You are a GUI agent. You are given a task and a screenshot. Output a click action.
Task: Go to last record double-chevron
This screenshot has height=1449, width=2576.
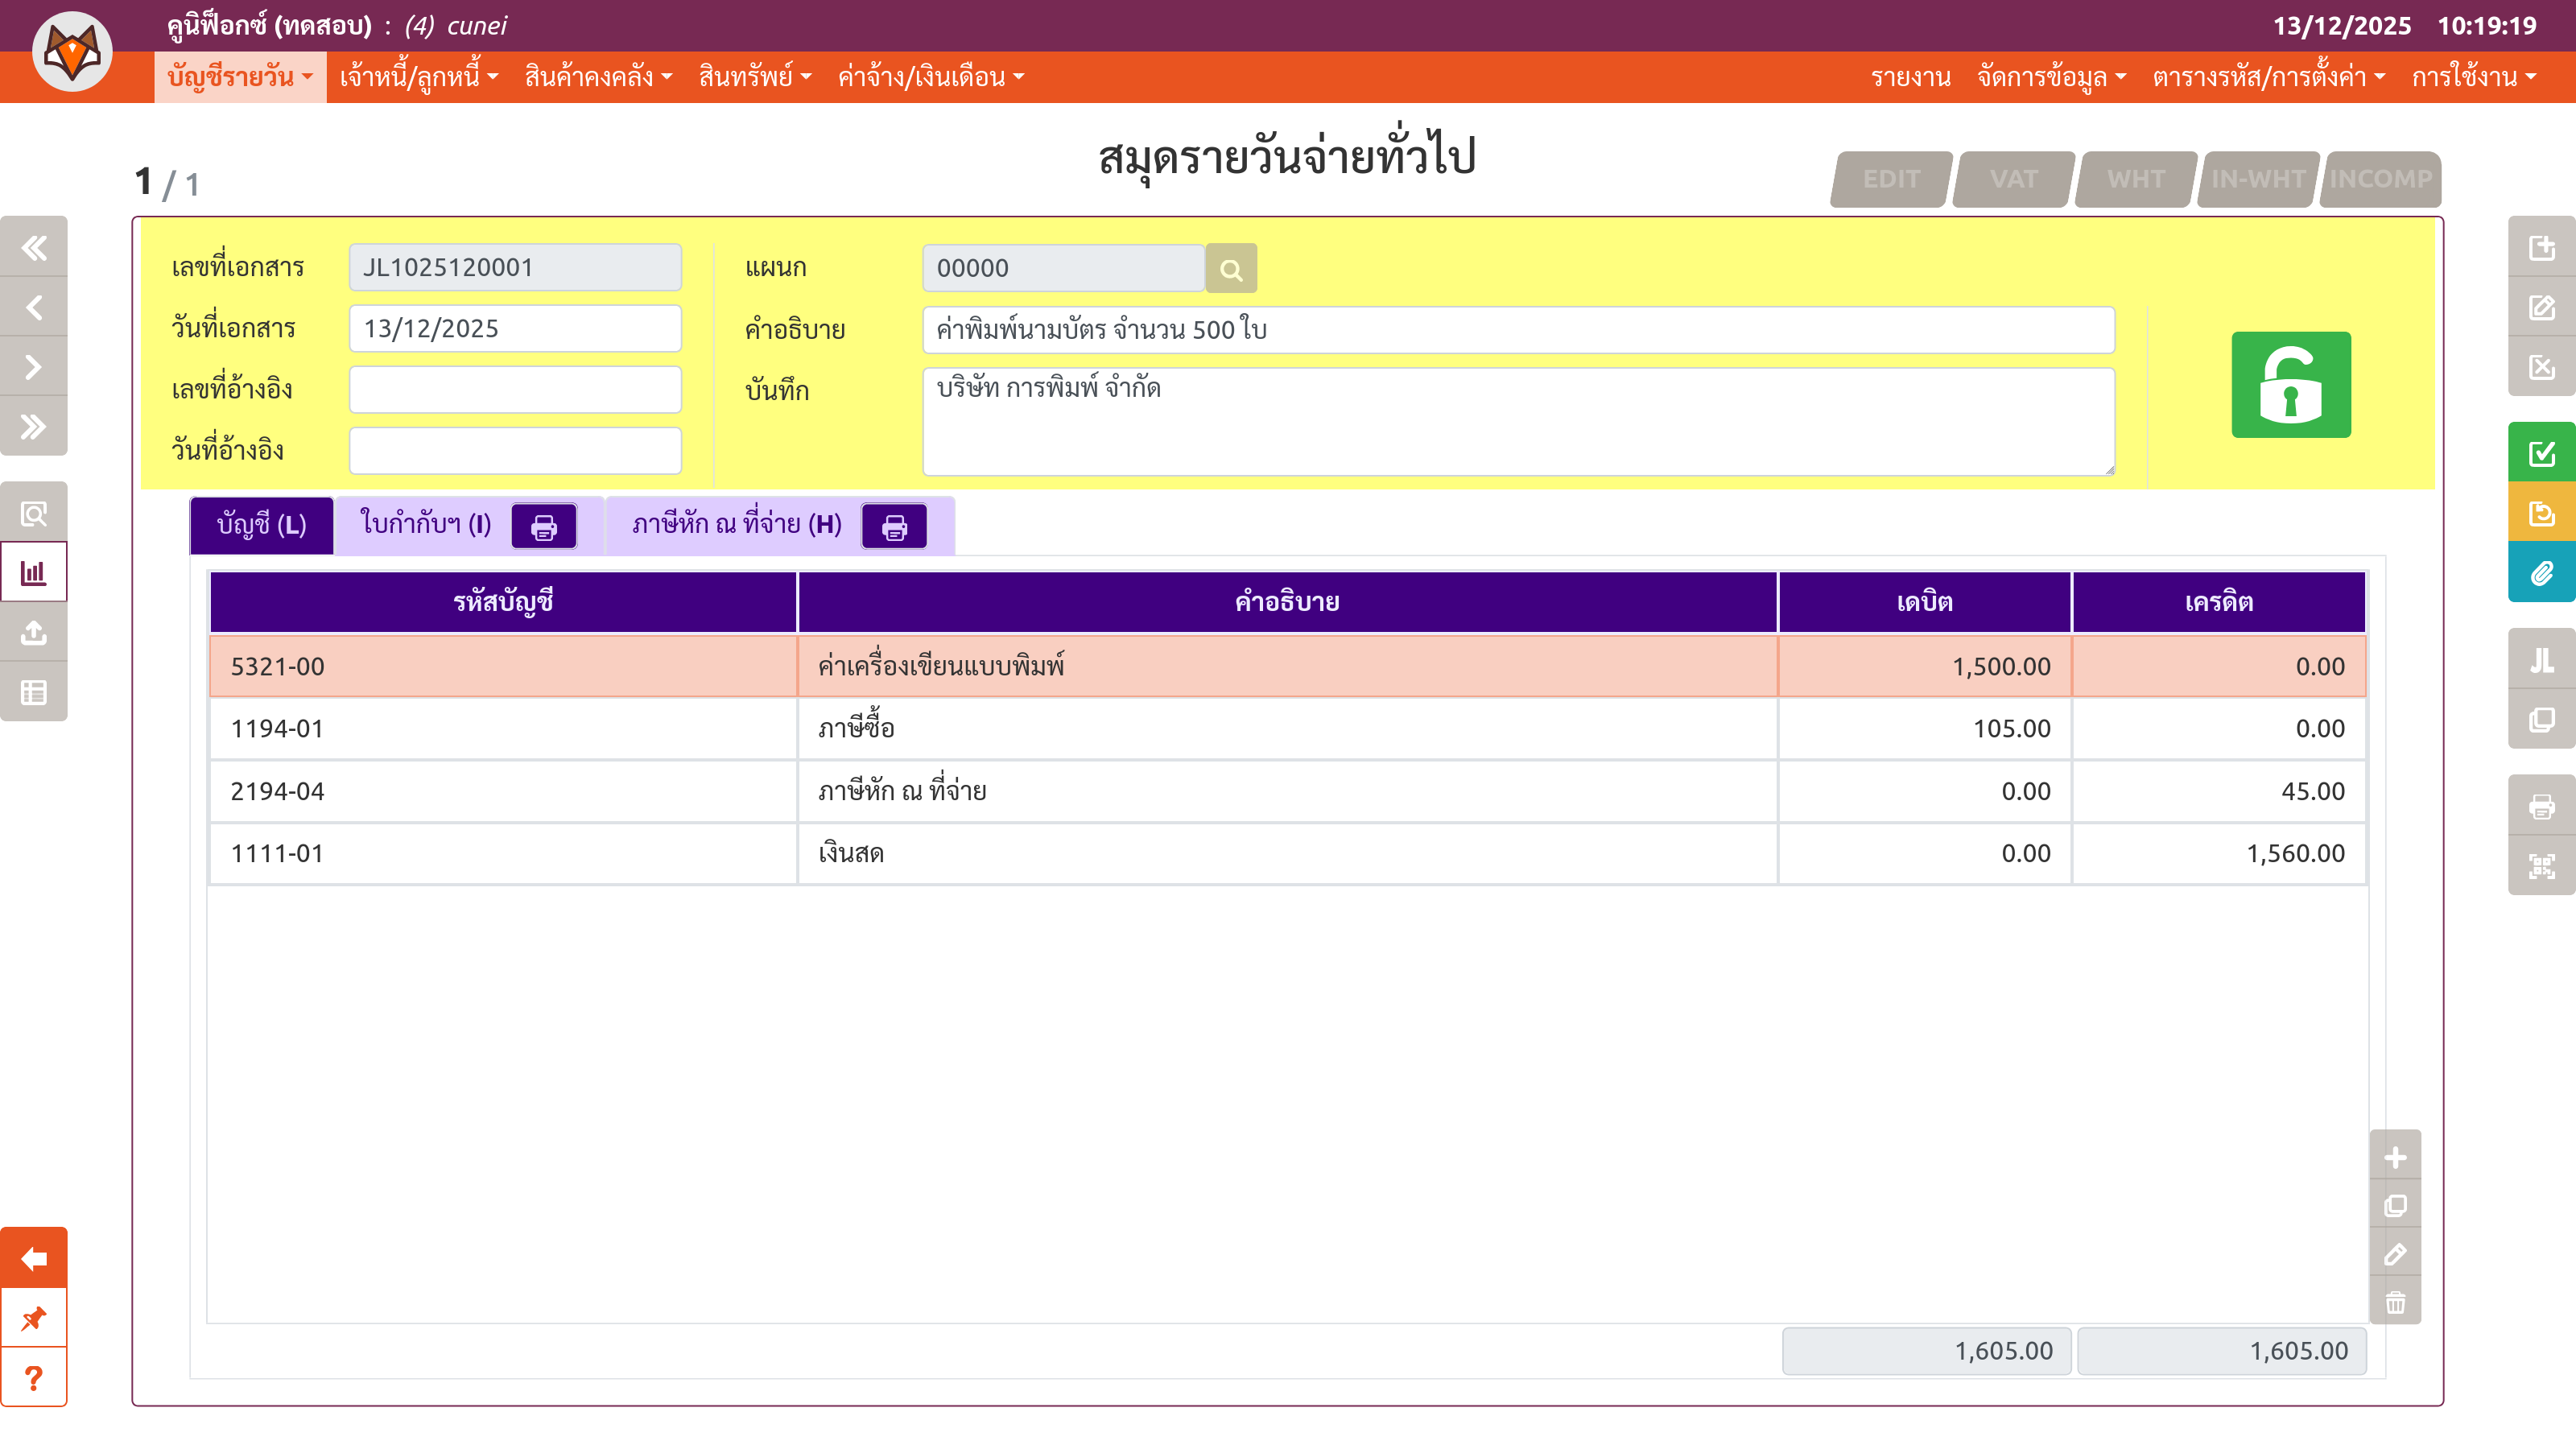pos(34,427)
